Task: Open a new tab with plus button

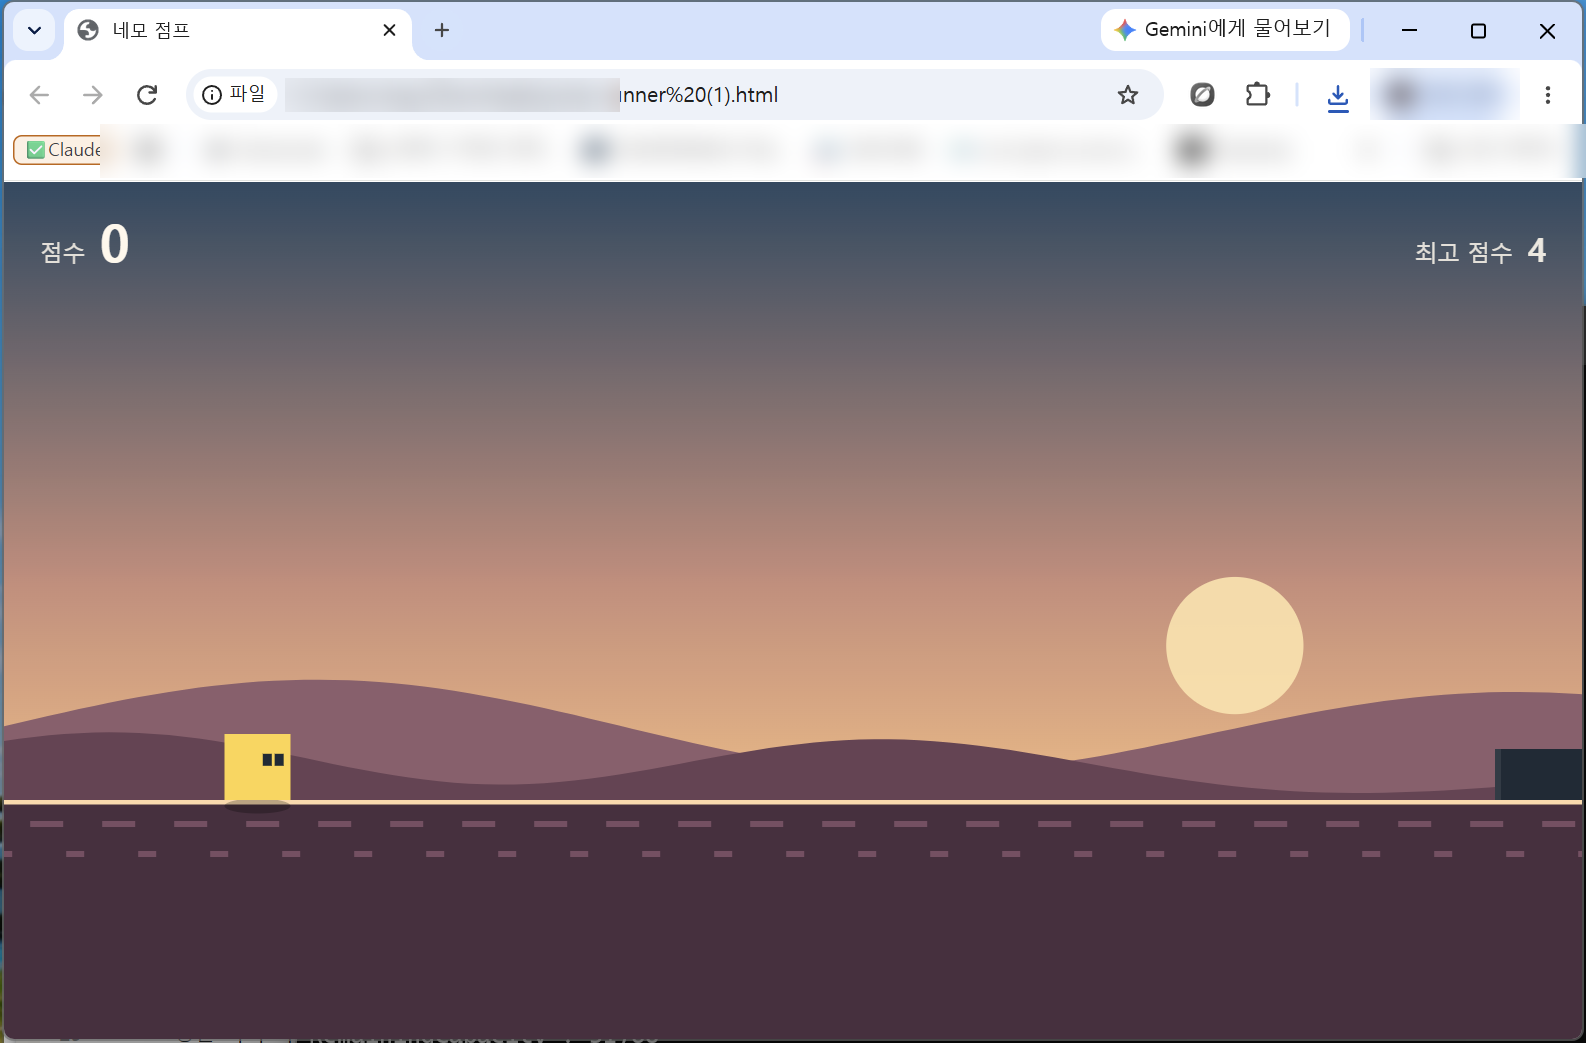Action: [442, 30]
